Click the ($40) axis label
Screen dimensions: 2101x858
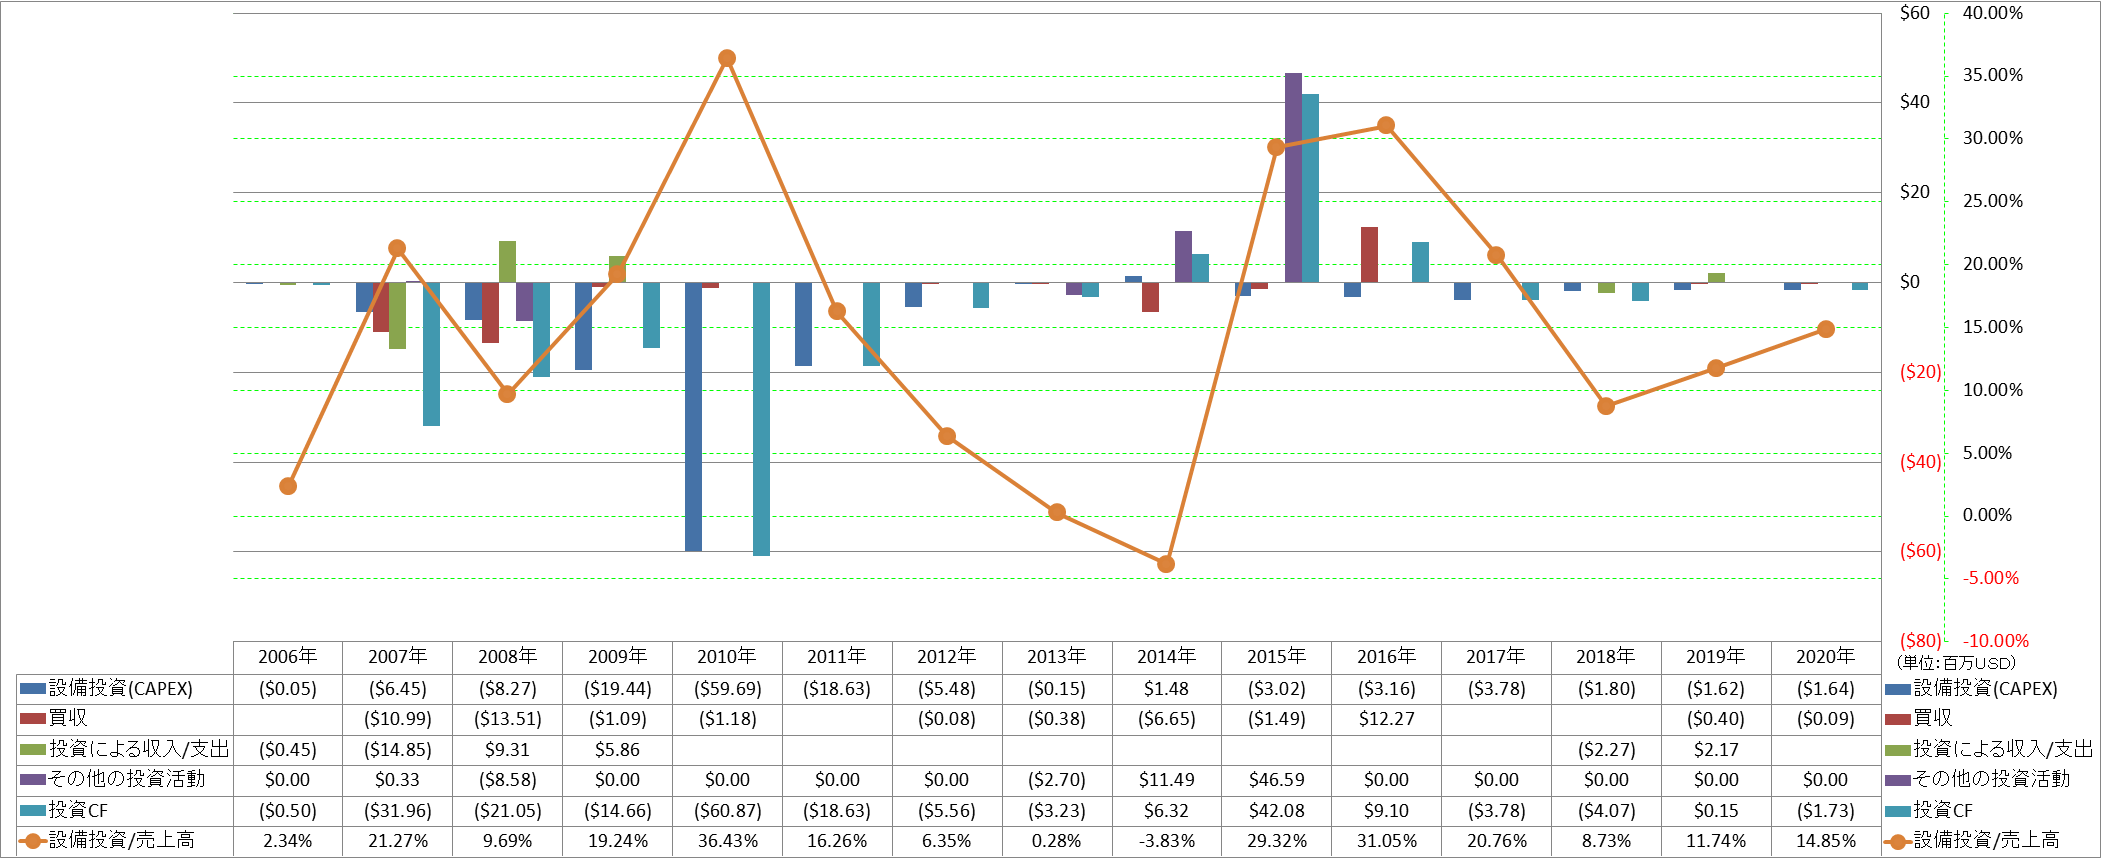1920,462
